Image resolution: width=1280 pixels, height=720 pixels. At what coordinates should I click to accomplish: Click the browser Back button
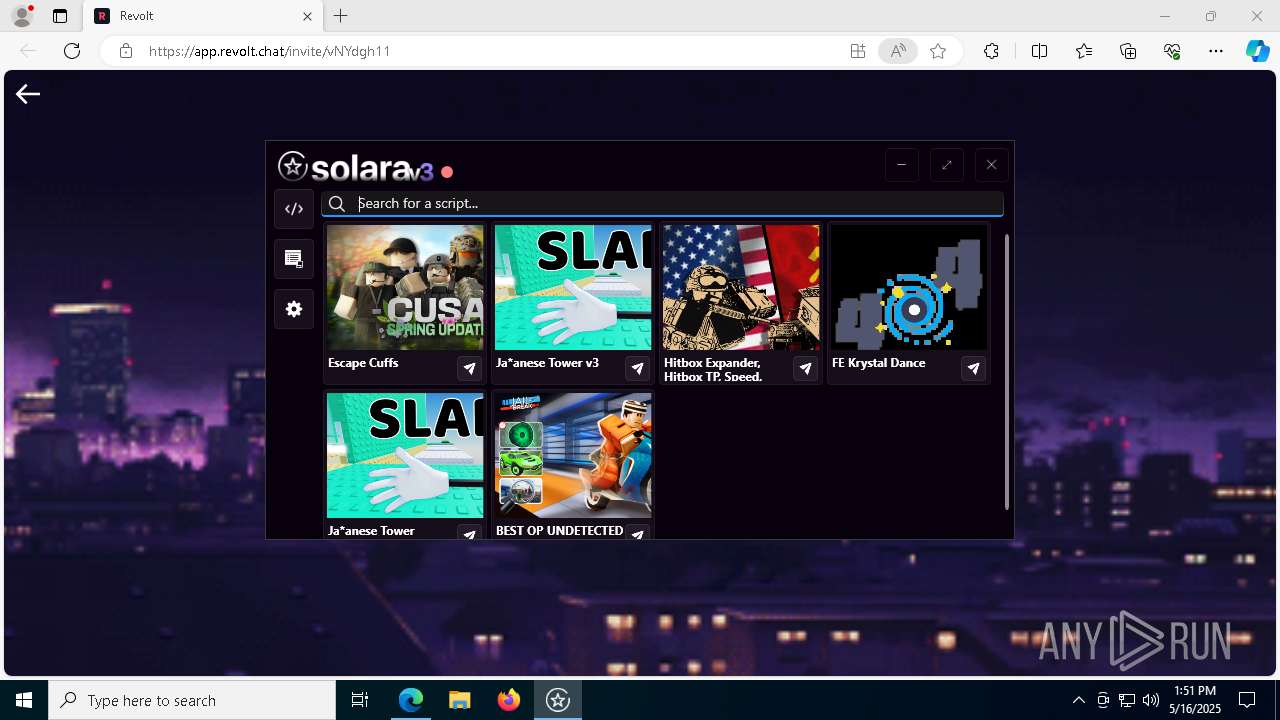[28, 51]
